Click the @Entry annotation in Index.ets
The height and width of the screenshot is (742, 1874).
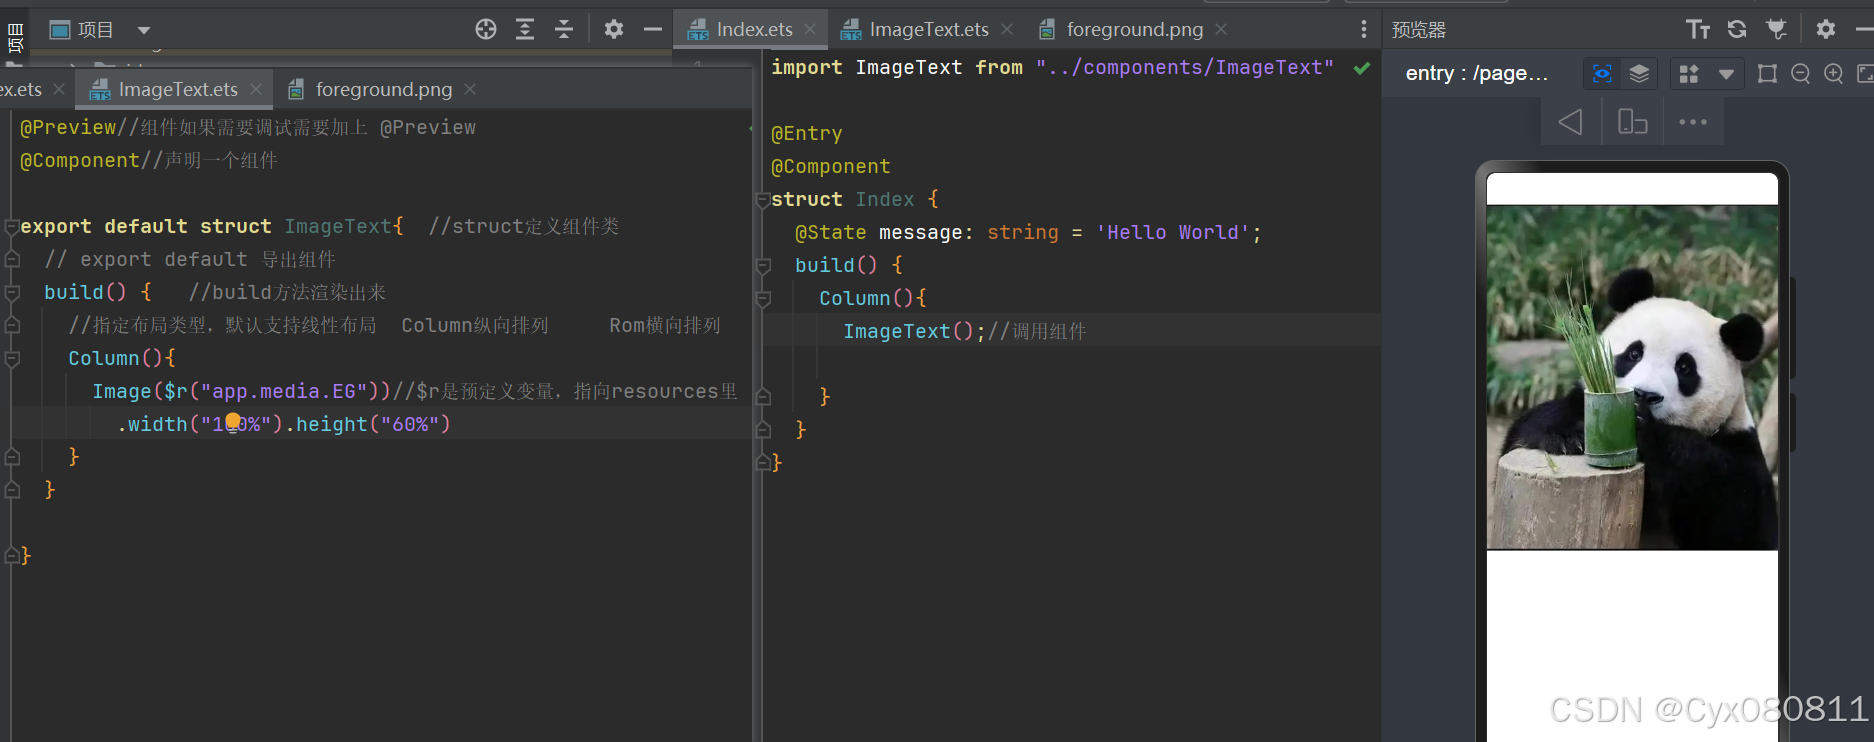(807, 134)
